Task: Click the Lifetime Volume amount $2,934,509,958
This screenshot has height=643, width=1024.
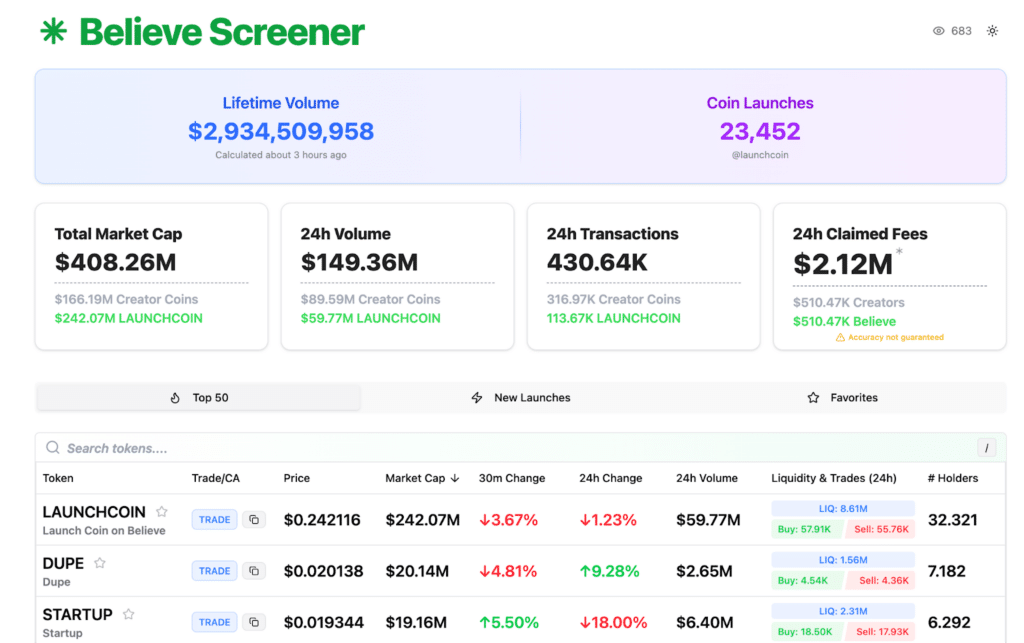Action: coord(281,131)
